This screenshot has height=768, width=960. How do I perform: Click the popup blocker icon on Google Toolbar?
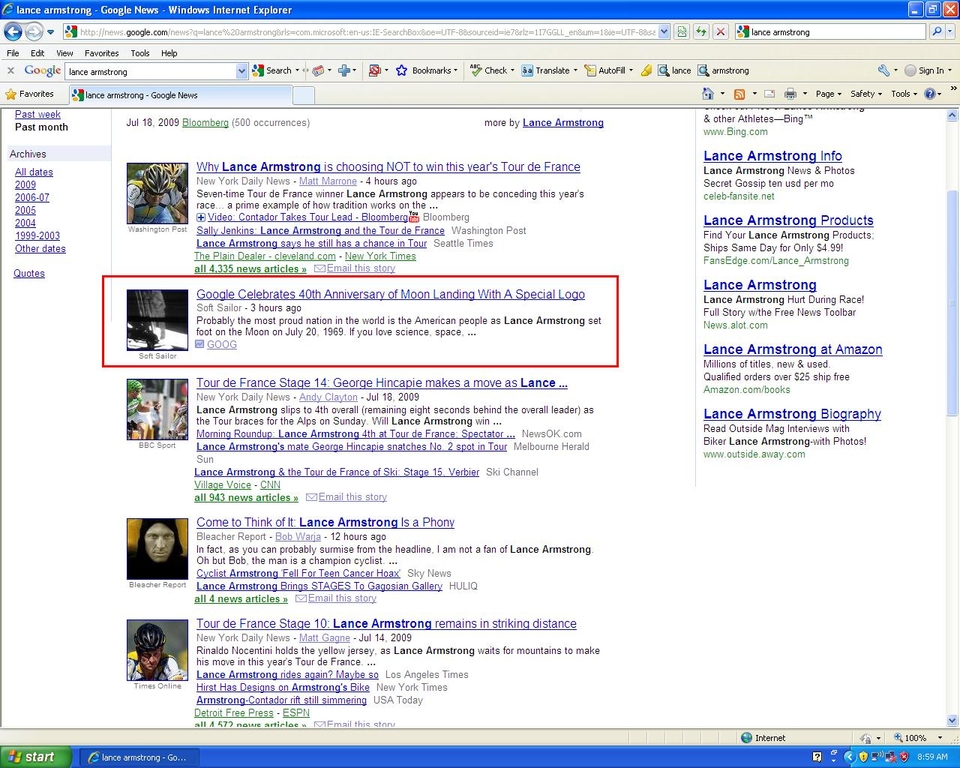[375, 70]
